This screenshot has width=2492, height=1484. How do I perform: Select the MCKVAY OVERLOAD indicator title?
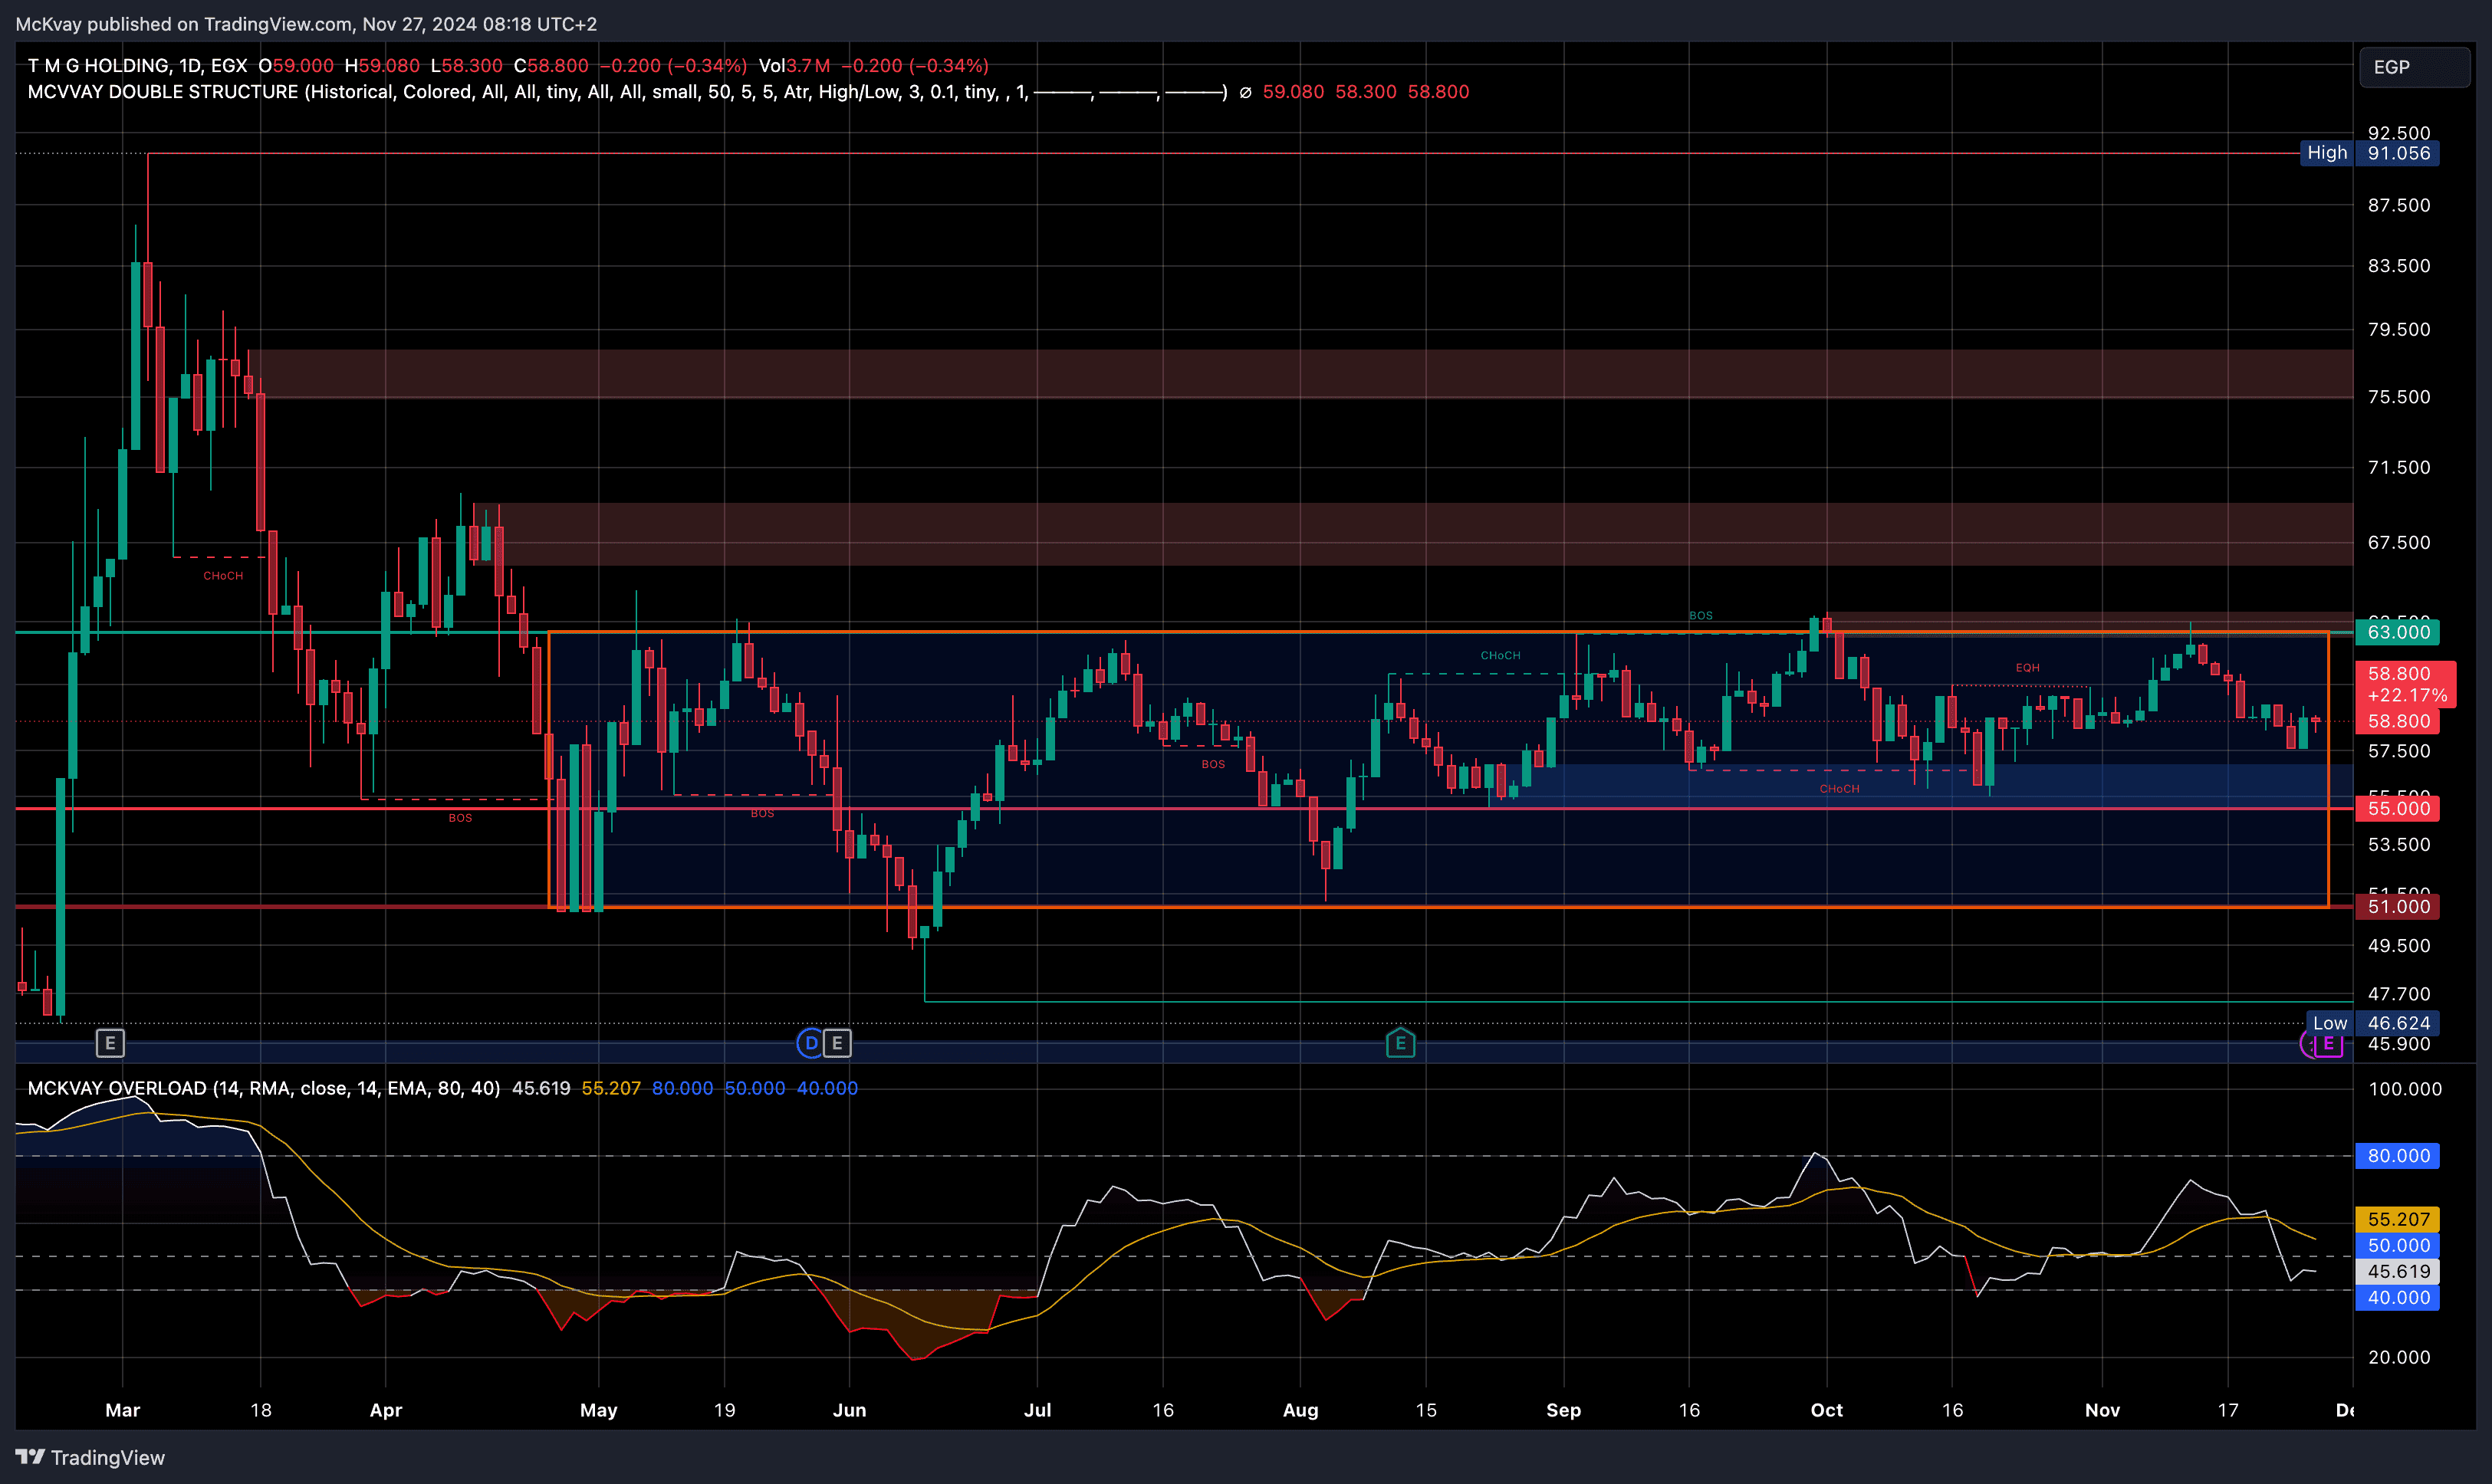point(117,1088)
